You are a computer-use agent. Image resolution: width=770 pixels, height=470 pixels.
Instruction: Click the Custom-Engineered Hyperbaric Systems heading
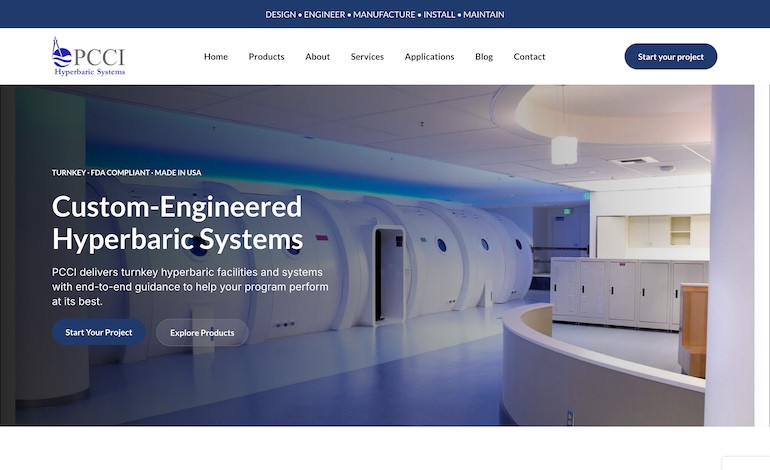tap(177, 223)
